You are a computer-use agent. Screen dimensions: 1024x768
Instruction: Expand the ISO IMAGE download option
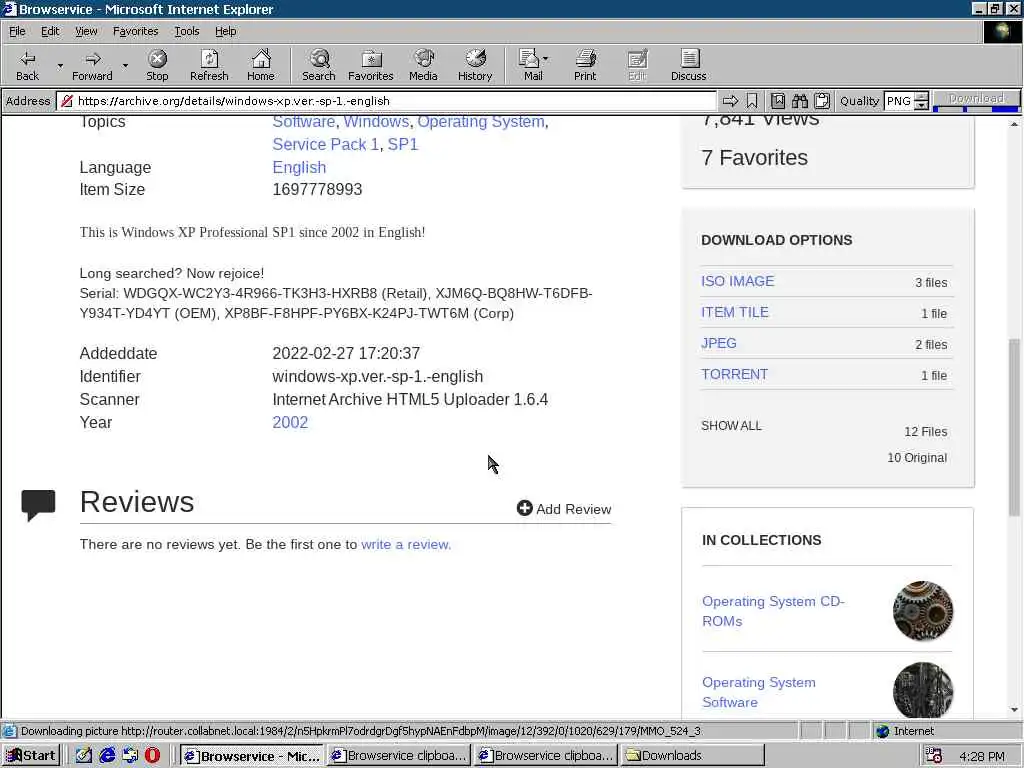(737, 281)
